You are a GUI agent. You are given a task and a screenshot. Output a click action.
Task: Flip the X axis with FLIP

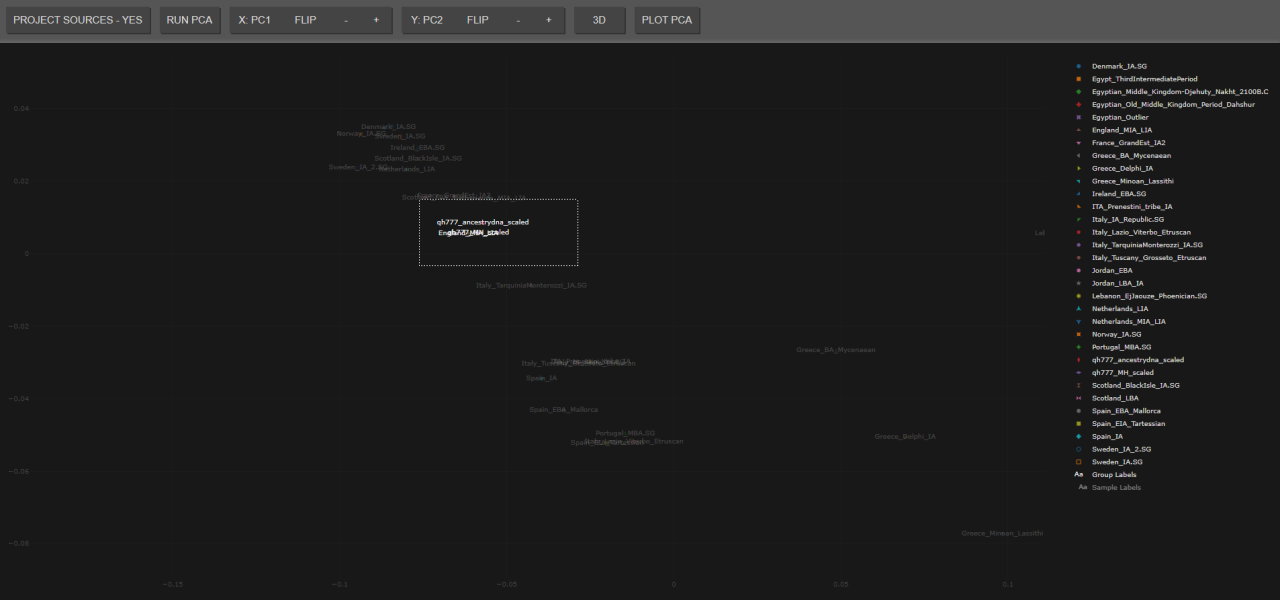point(306,20)
